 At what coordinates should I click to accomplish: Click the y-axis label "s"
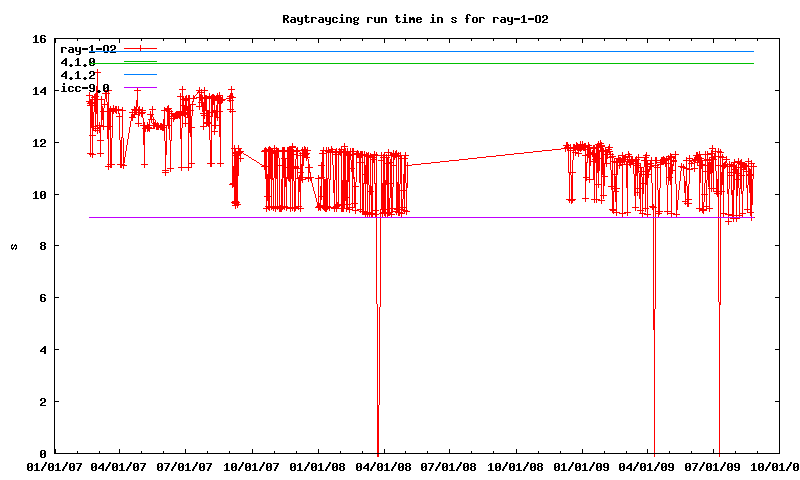[13, 246]
